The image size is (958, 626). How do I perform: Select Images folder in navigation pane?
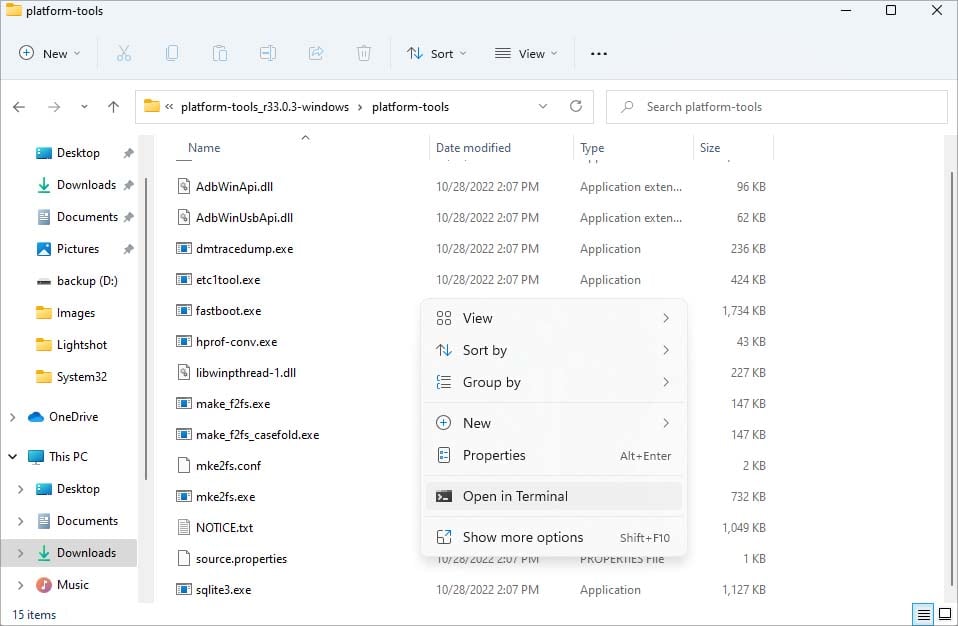coord(65,313)
